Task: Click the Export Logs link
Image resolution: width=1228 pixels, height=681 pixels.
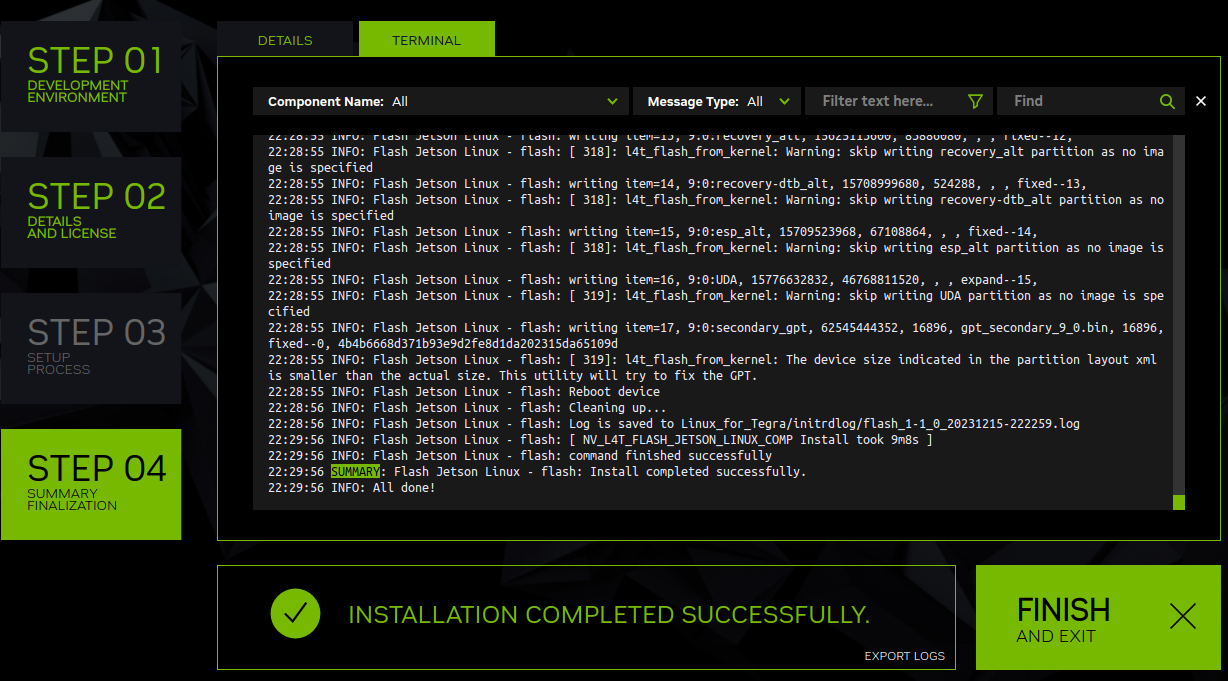Action: 904,656
